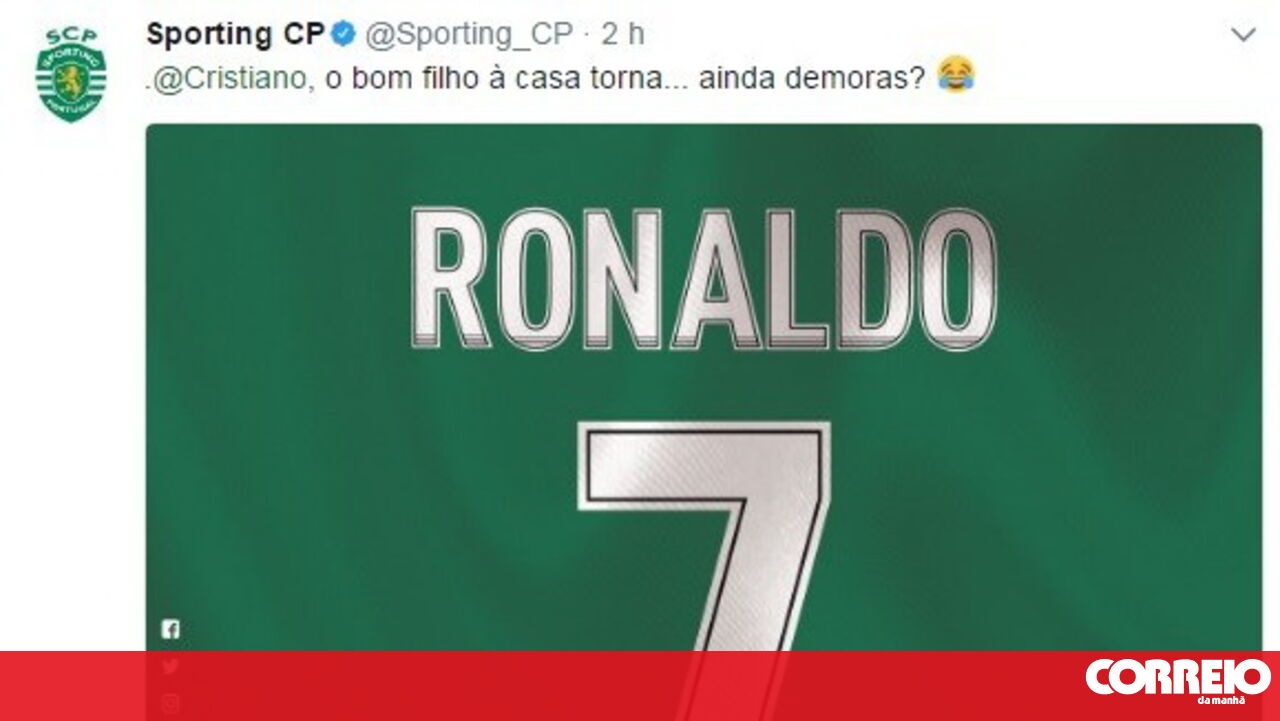
Task: Open the Sporting CP display name
Action: (x=235, y=34)
